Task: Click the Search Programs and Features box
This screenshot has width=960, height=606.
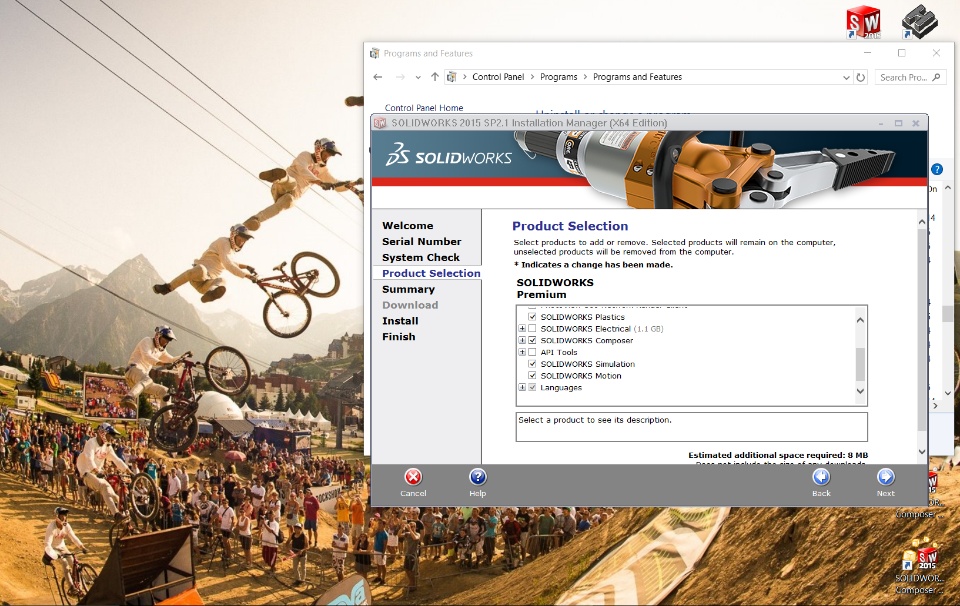Action: (x=910, y=77)
